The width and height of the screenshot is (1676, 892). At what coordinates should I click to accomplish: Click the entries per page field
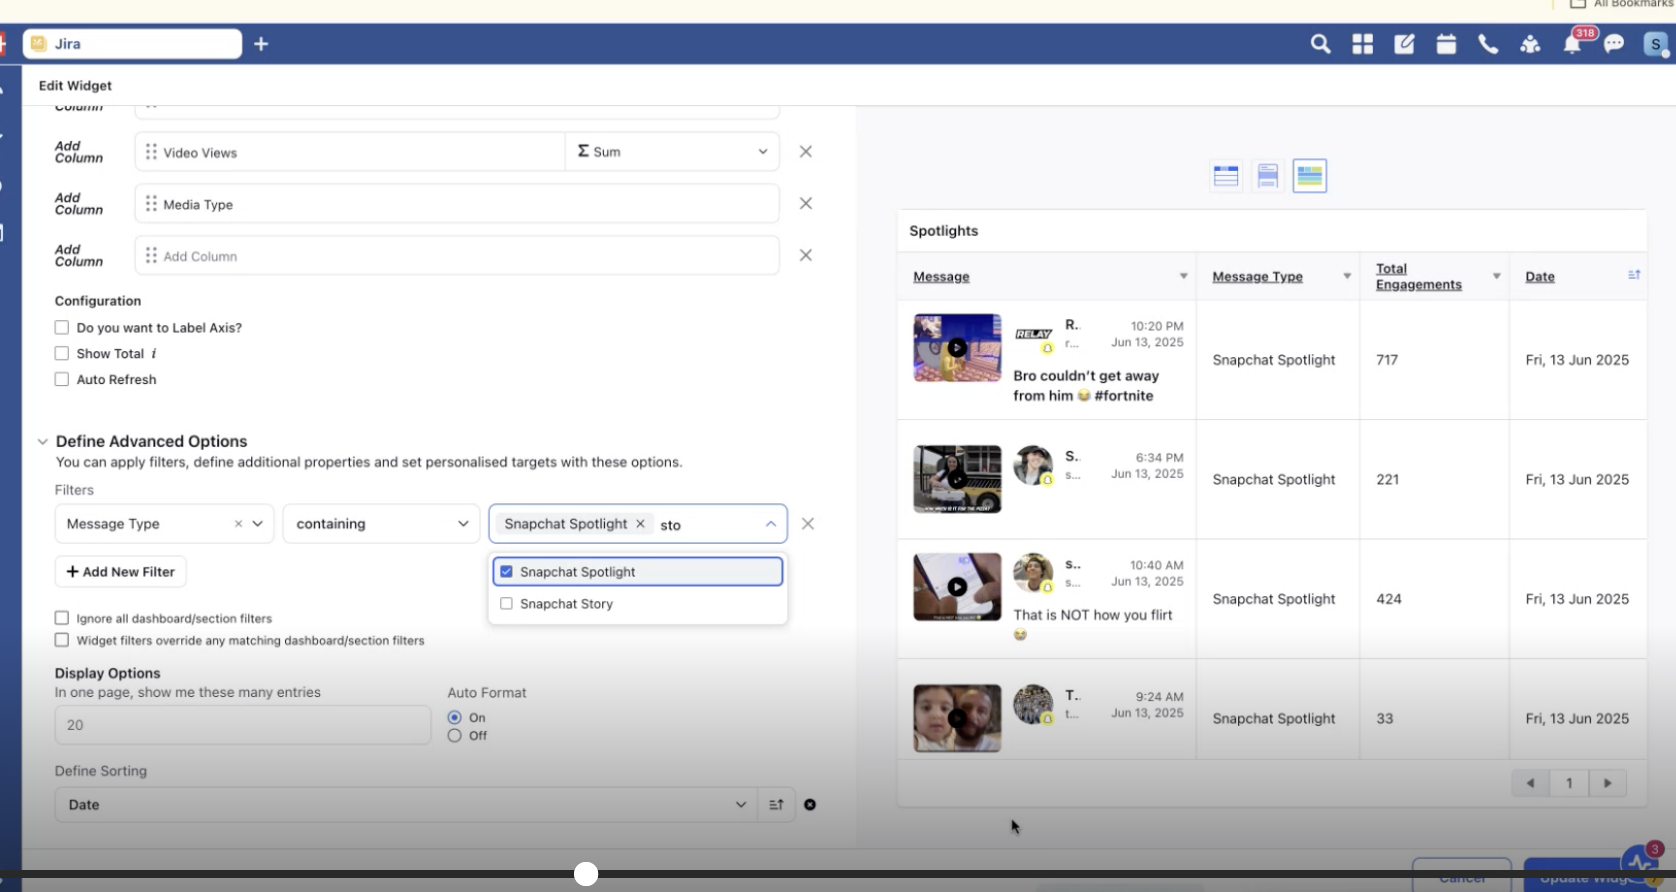[243, 725]
